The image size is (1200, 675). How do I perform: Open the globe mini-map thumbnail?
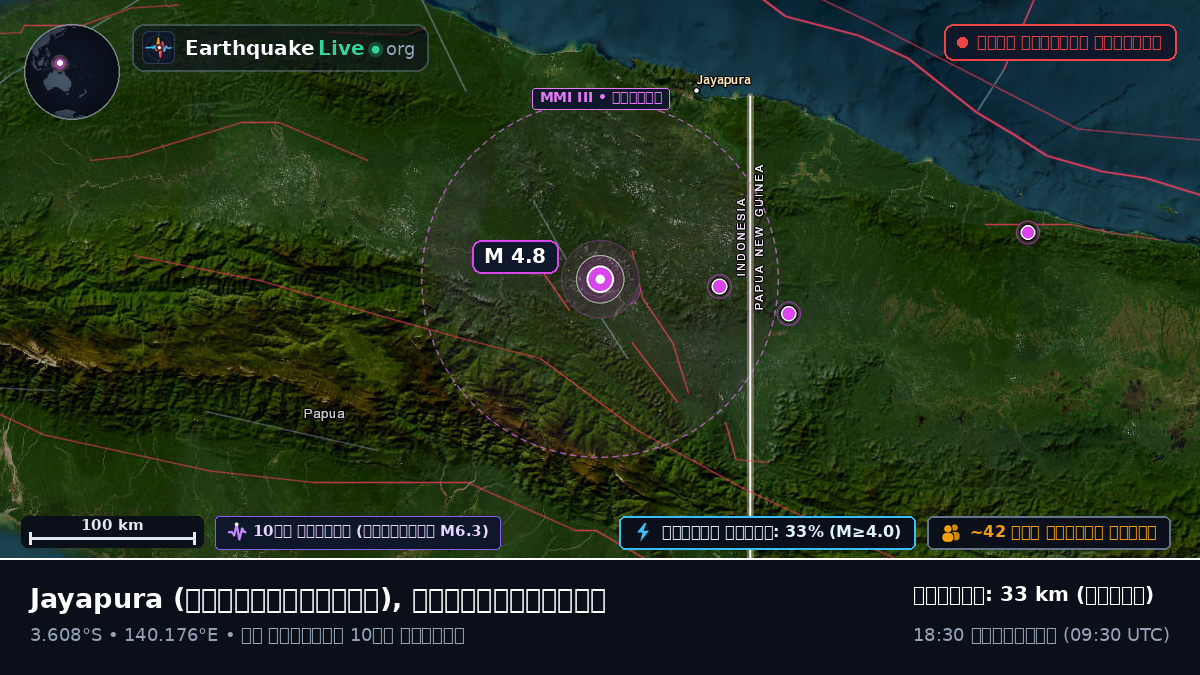click(x=72, y=72)
